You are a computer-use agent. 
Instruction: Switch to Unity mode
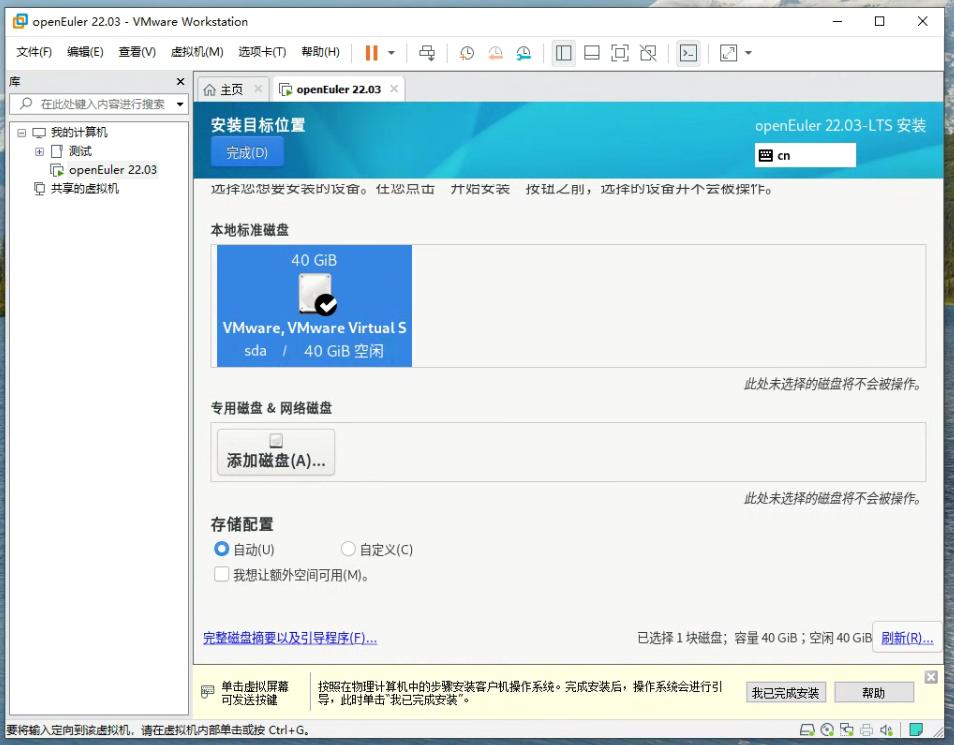[648, 53]
